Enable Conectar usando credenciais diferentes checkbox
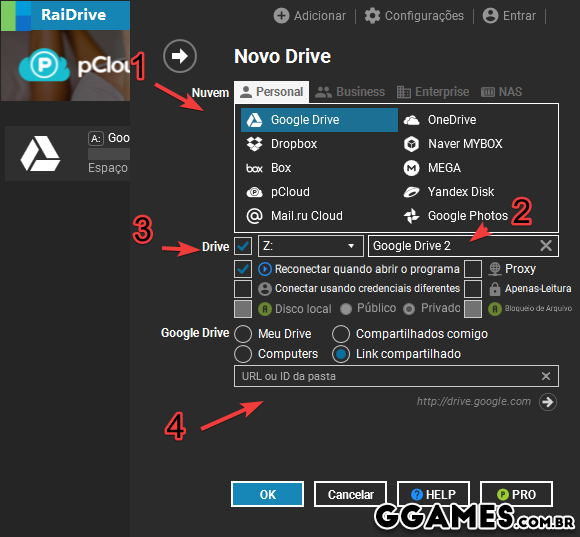 coord(243,289)
